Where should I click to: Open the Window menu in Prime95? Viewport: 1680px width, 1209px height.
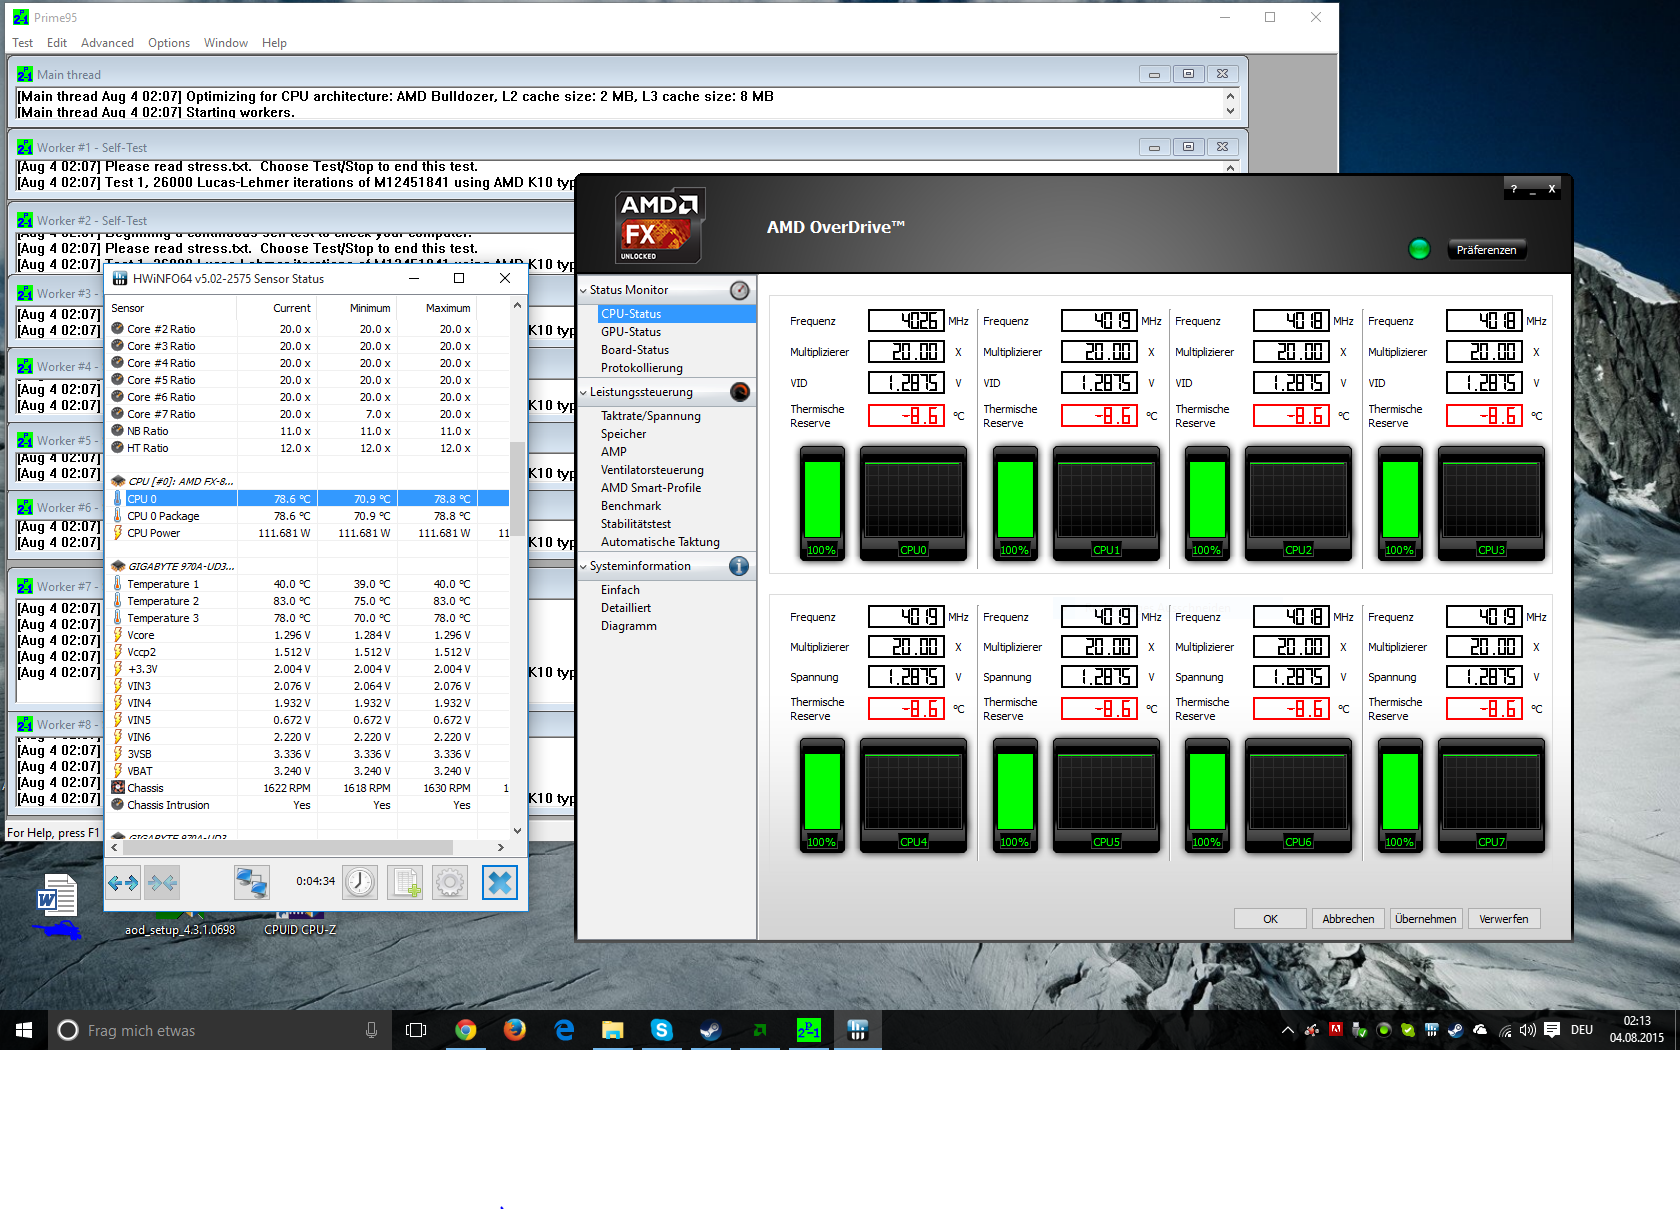click(226, 43)
